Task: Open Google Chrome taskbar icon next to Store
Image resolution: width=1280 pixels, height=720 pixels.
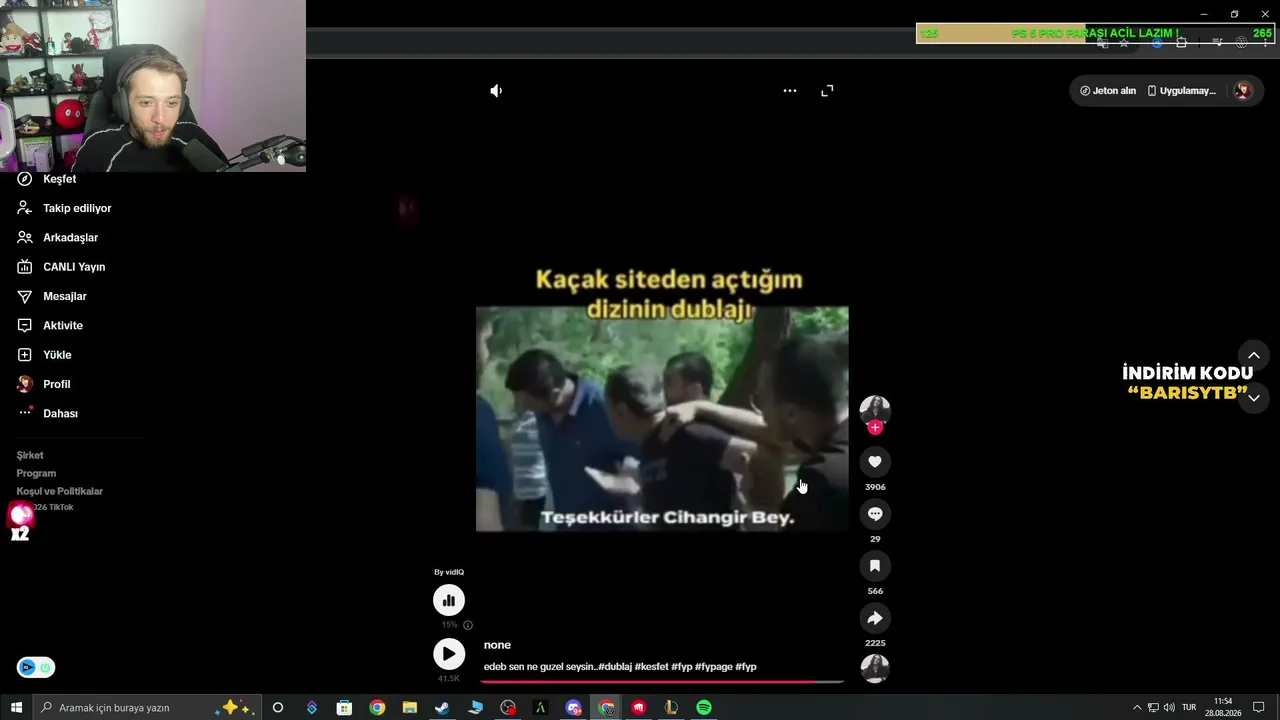Action: (377, 708)
